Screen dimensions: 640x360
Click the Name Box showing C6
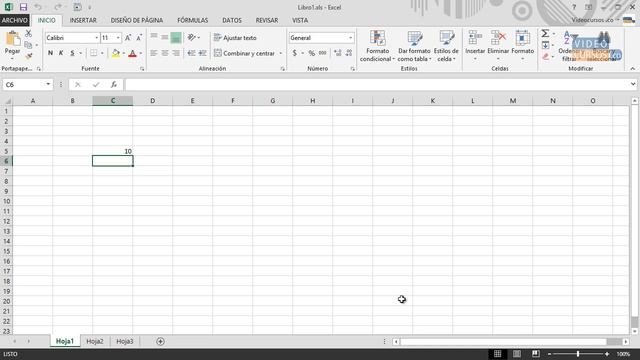click(24, 84)
